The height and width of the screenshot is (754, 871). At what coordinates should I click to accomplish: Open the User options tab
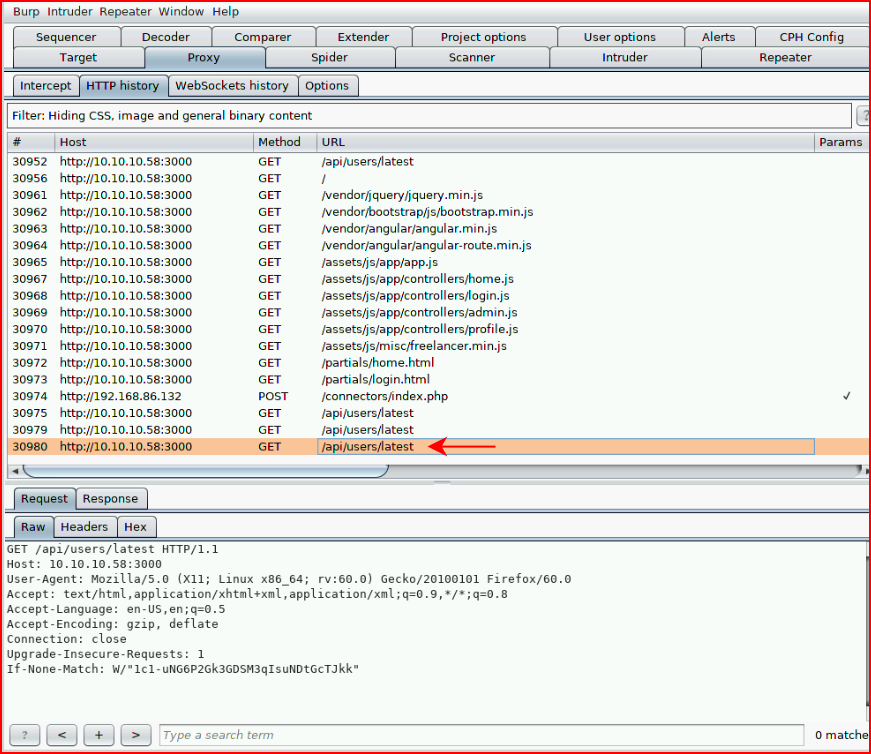click(619, 37)
